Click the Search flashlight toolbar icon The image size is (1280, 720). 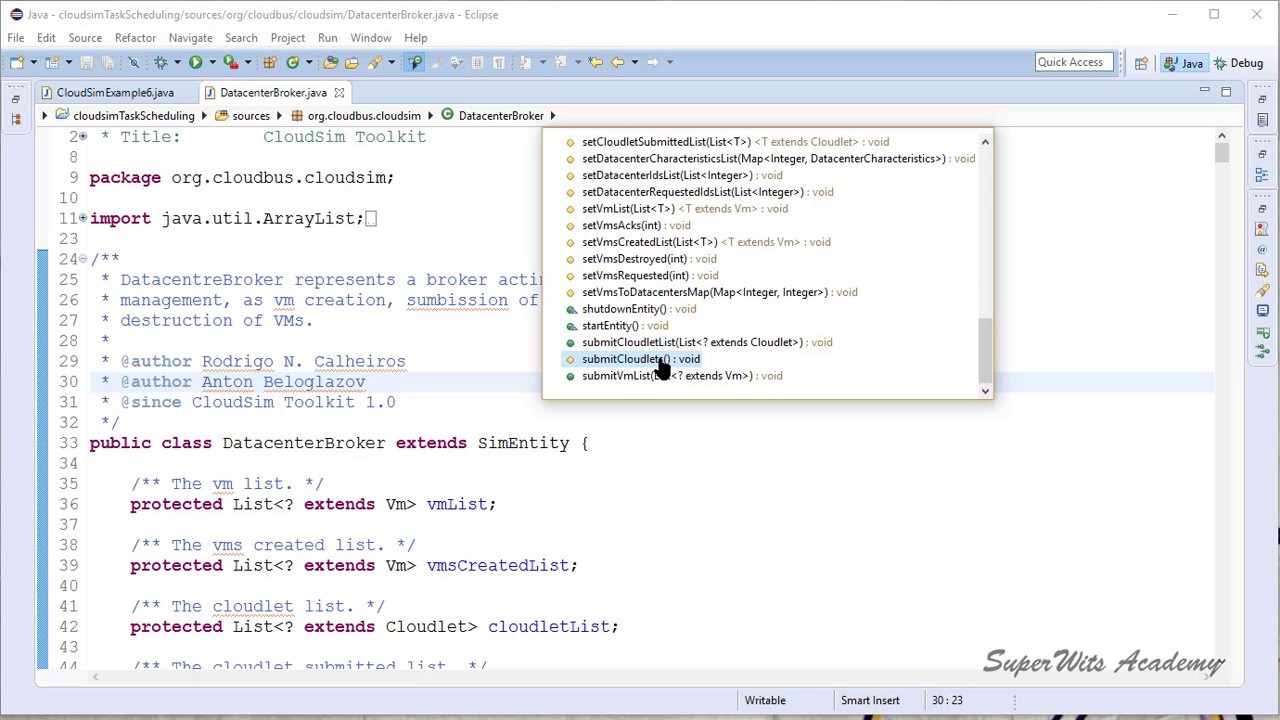pos(376,62)
